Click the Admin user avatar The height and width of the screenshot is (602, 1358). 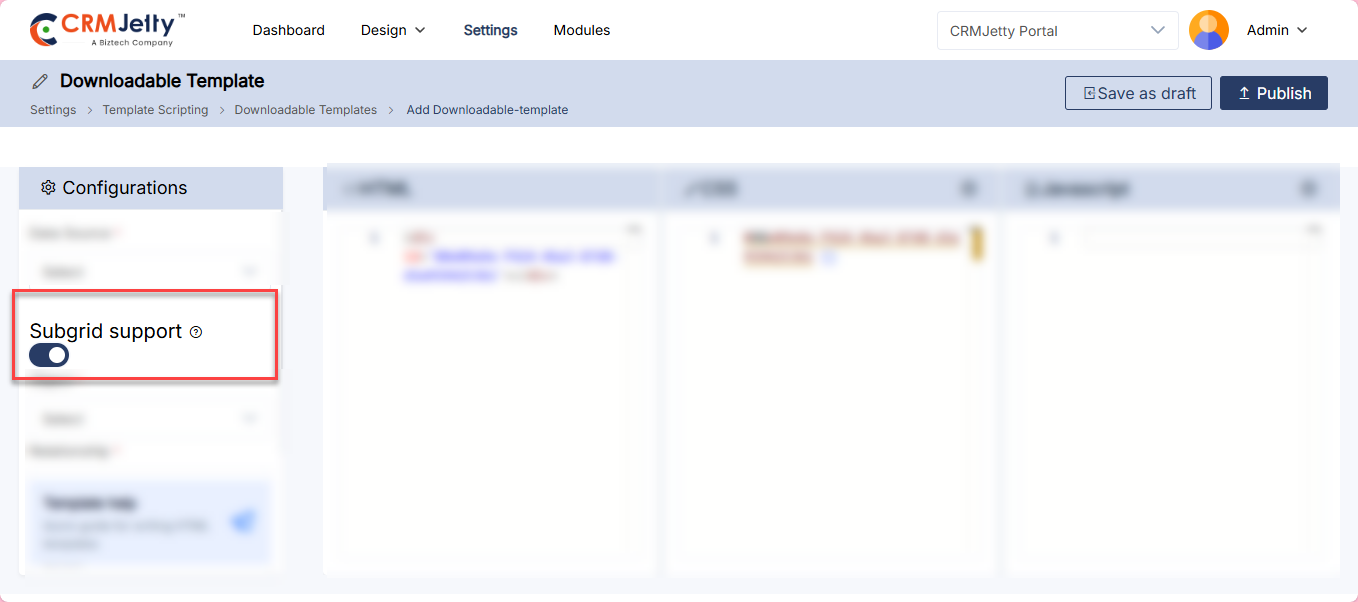click(x=1208, y=30)
